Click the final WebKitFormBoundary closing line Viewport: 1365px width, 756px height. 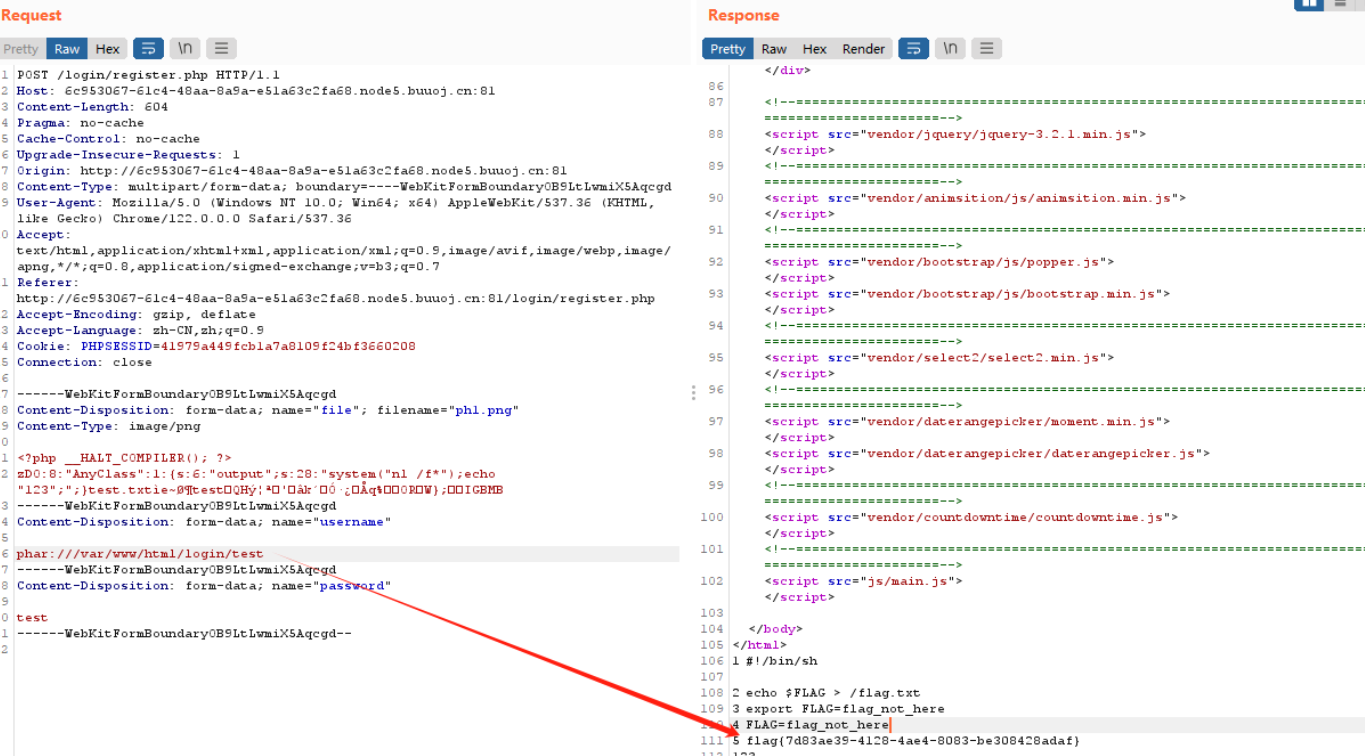tap(184, 634)
